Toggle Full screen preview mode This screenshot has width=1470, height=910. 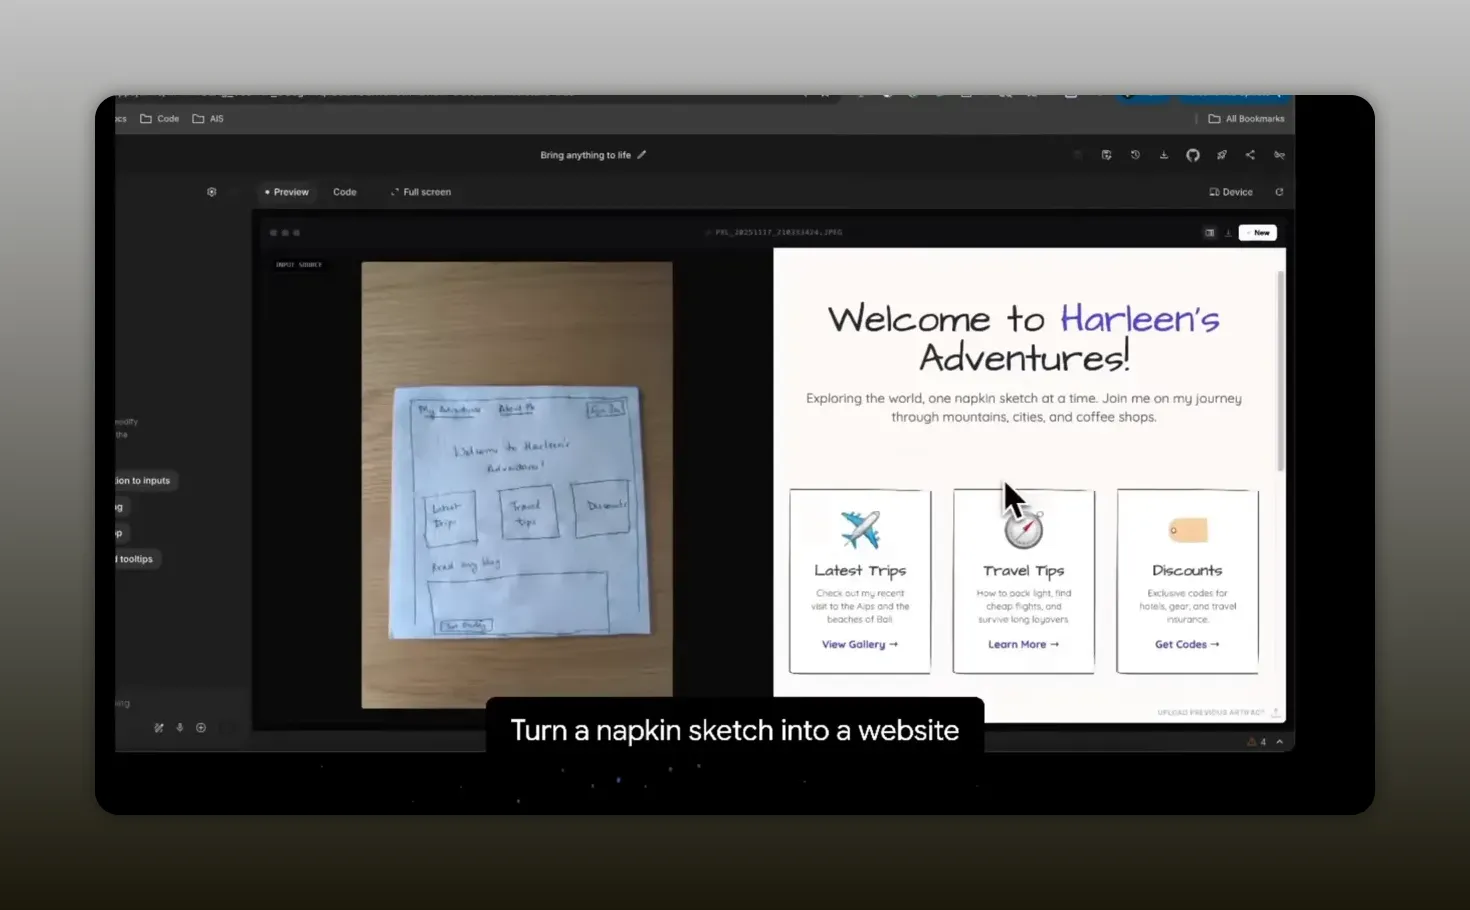pyautogui.click(x=421, y=192)
